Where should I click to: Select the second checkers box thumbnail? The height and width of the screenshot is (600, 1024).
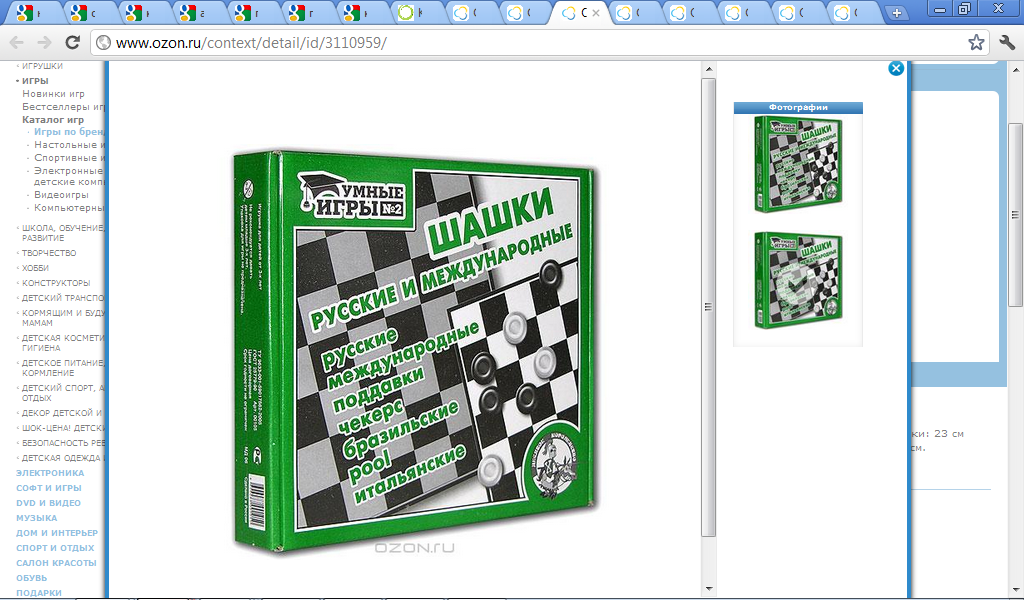point(797,280)
